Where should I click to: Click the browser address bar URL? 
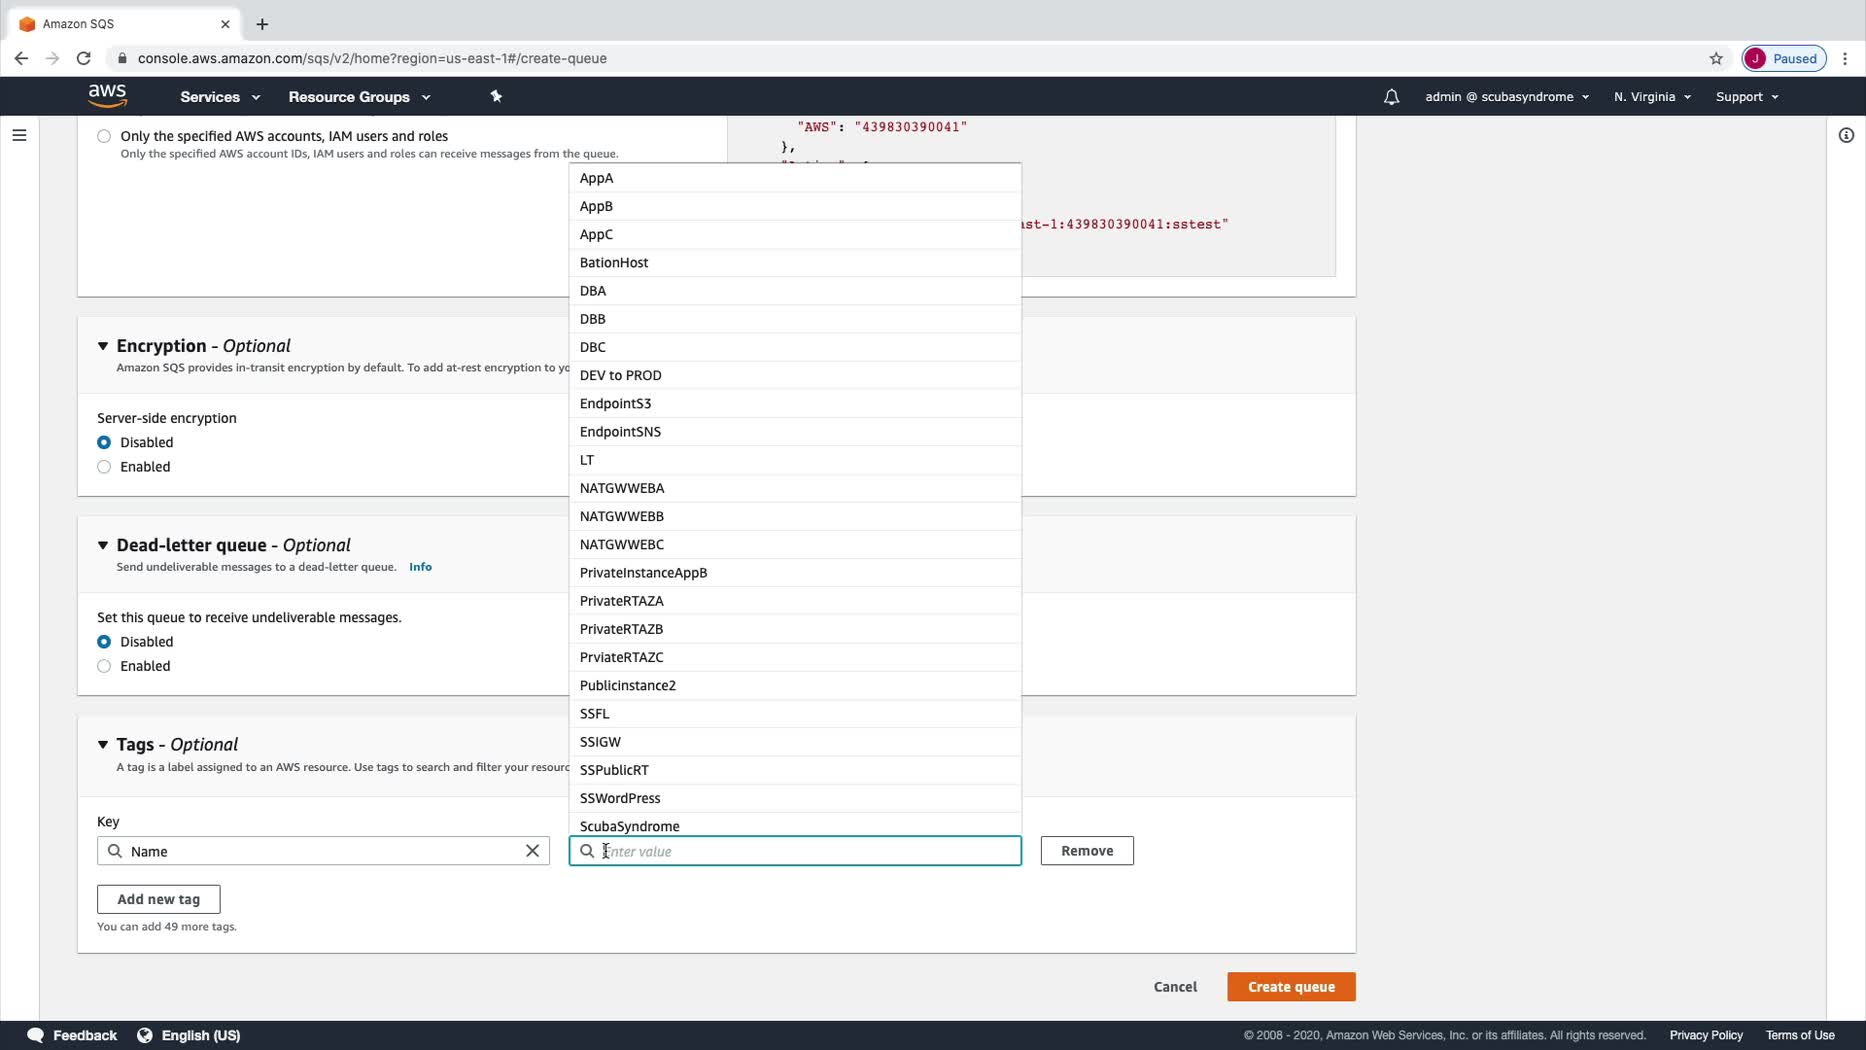[x=372, y=58]
